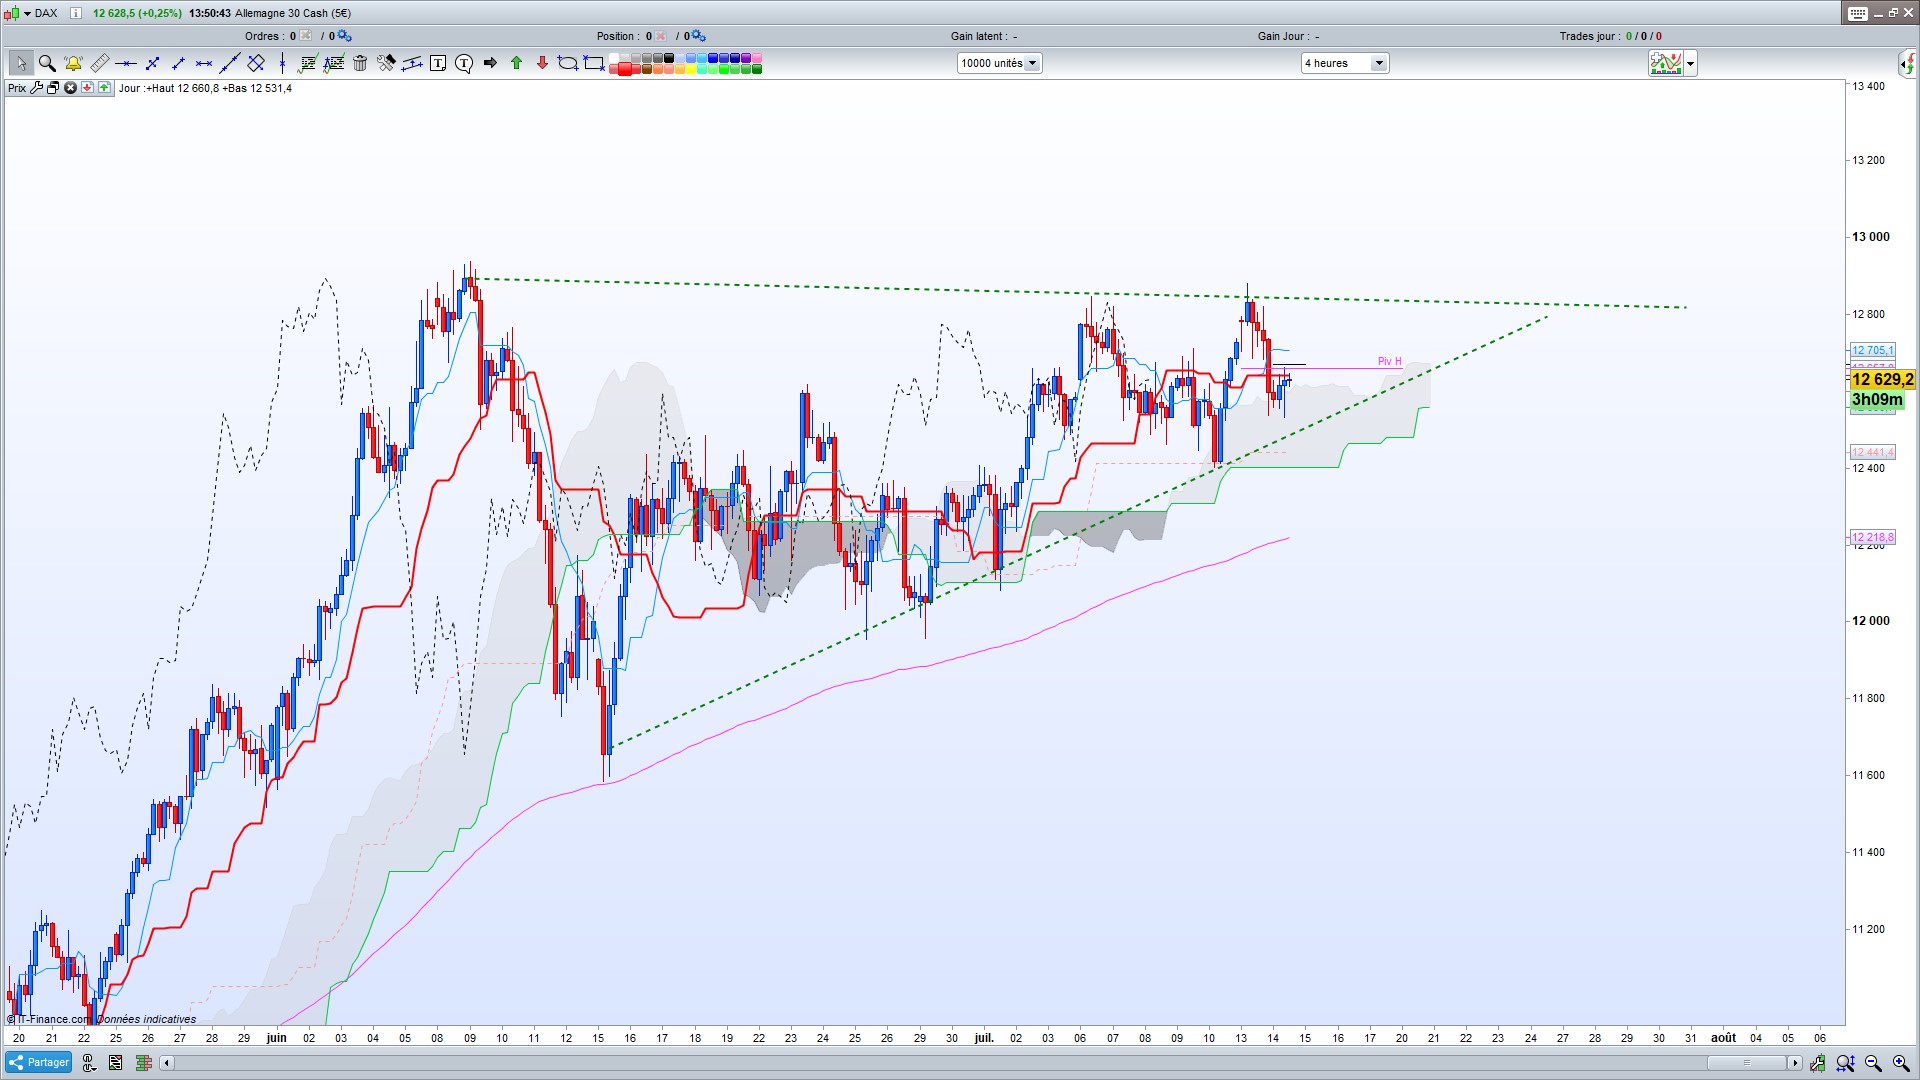Expand the indicators button dropdown arrow
Screen dimensions: 1920x1080
(x=1690, y=64)
